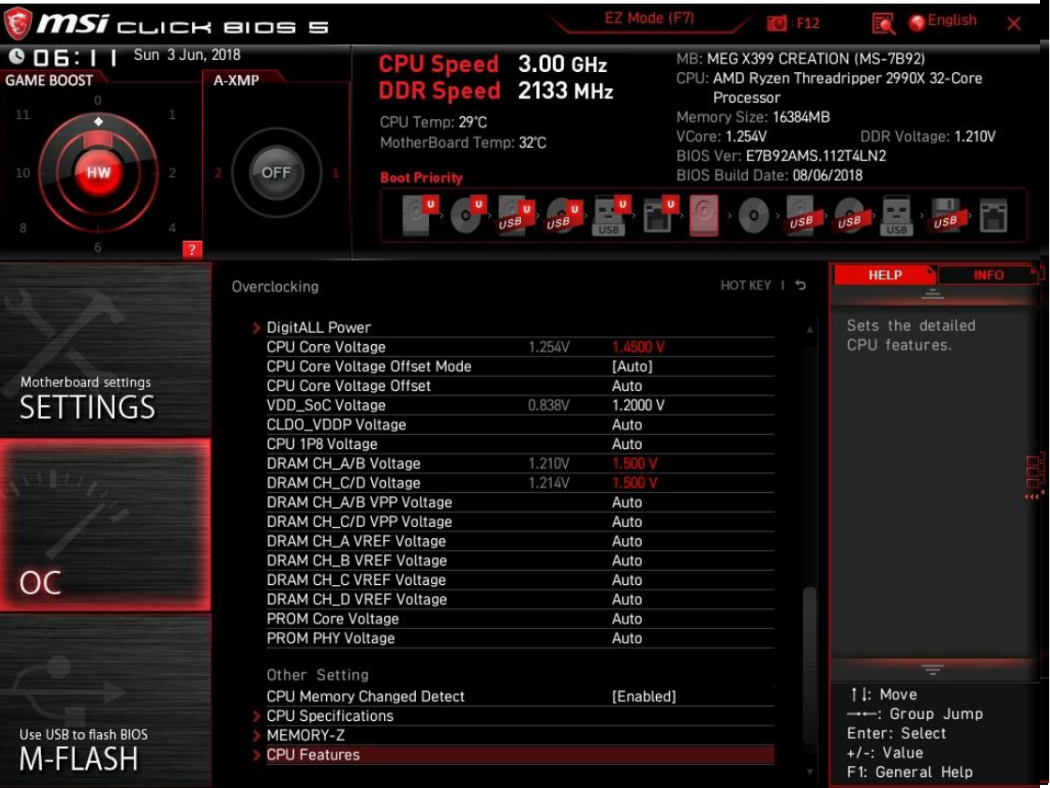1050x788 pixels.
Task: Select the DRAM CH_C/D VPP Voltage row
Action: click(520, 522)
